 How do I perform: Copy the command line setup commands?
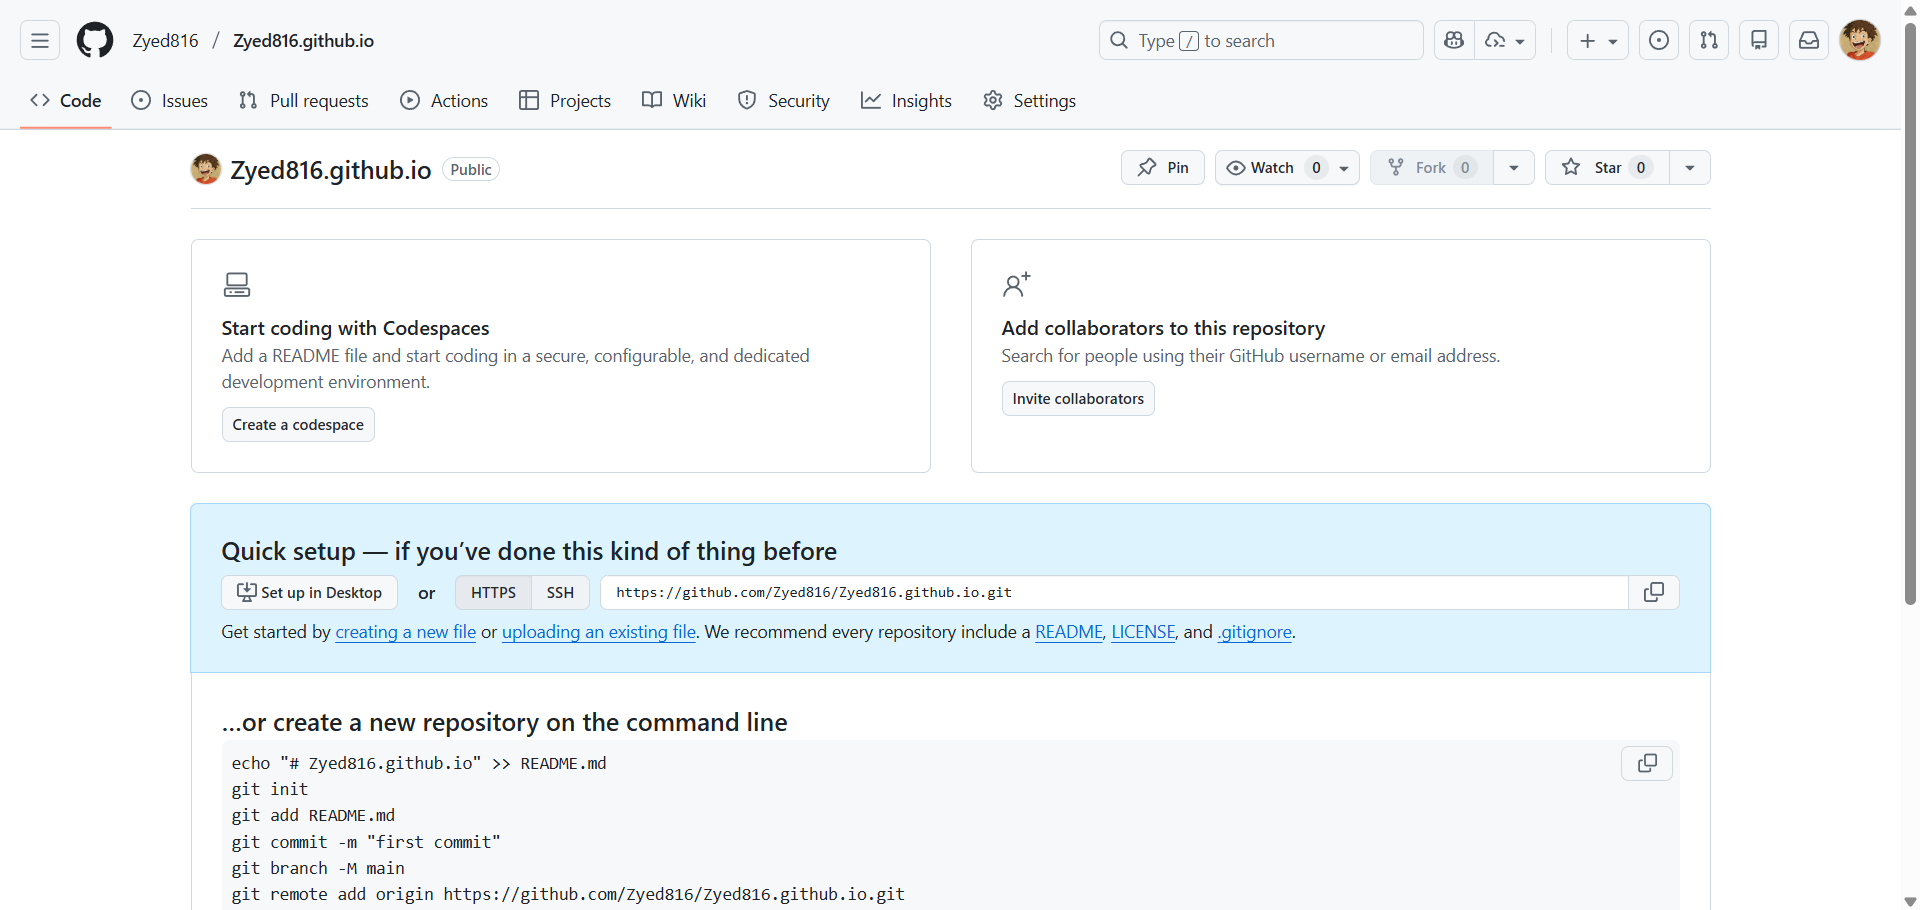1647,764
